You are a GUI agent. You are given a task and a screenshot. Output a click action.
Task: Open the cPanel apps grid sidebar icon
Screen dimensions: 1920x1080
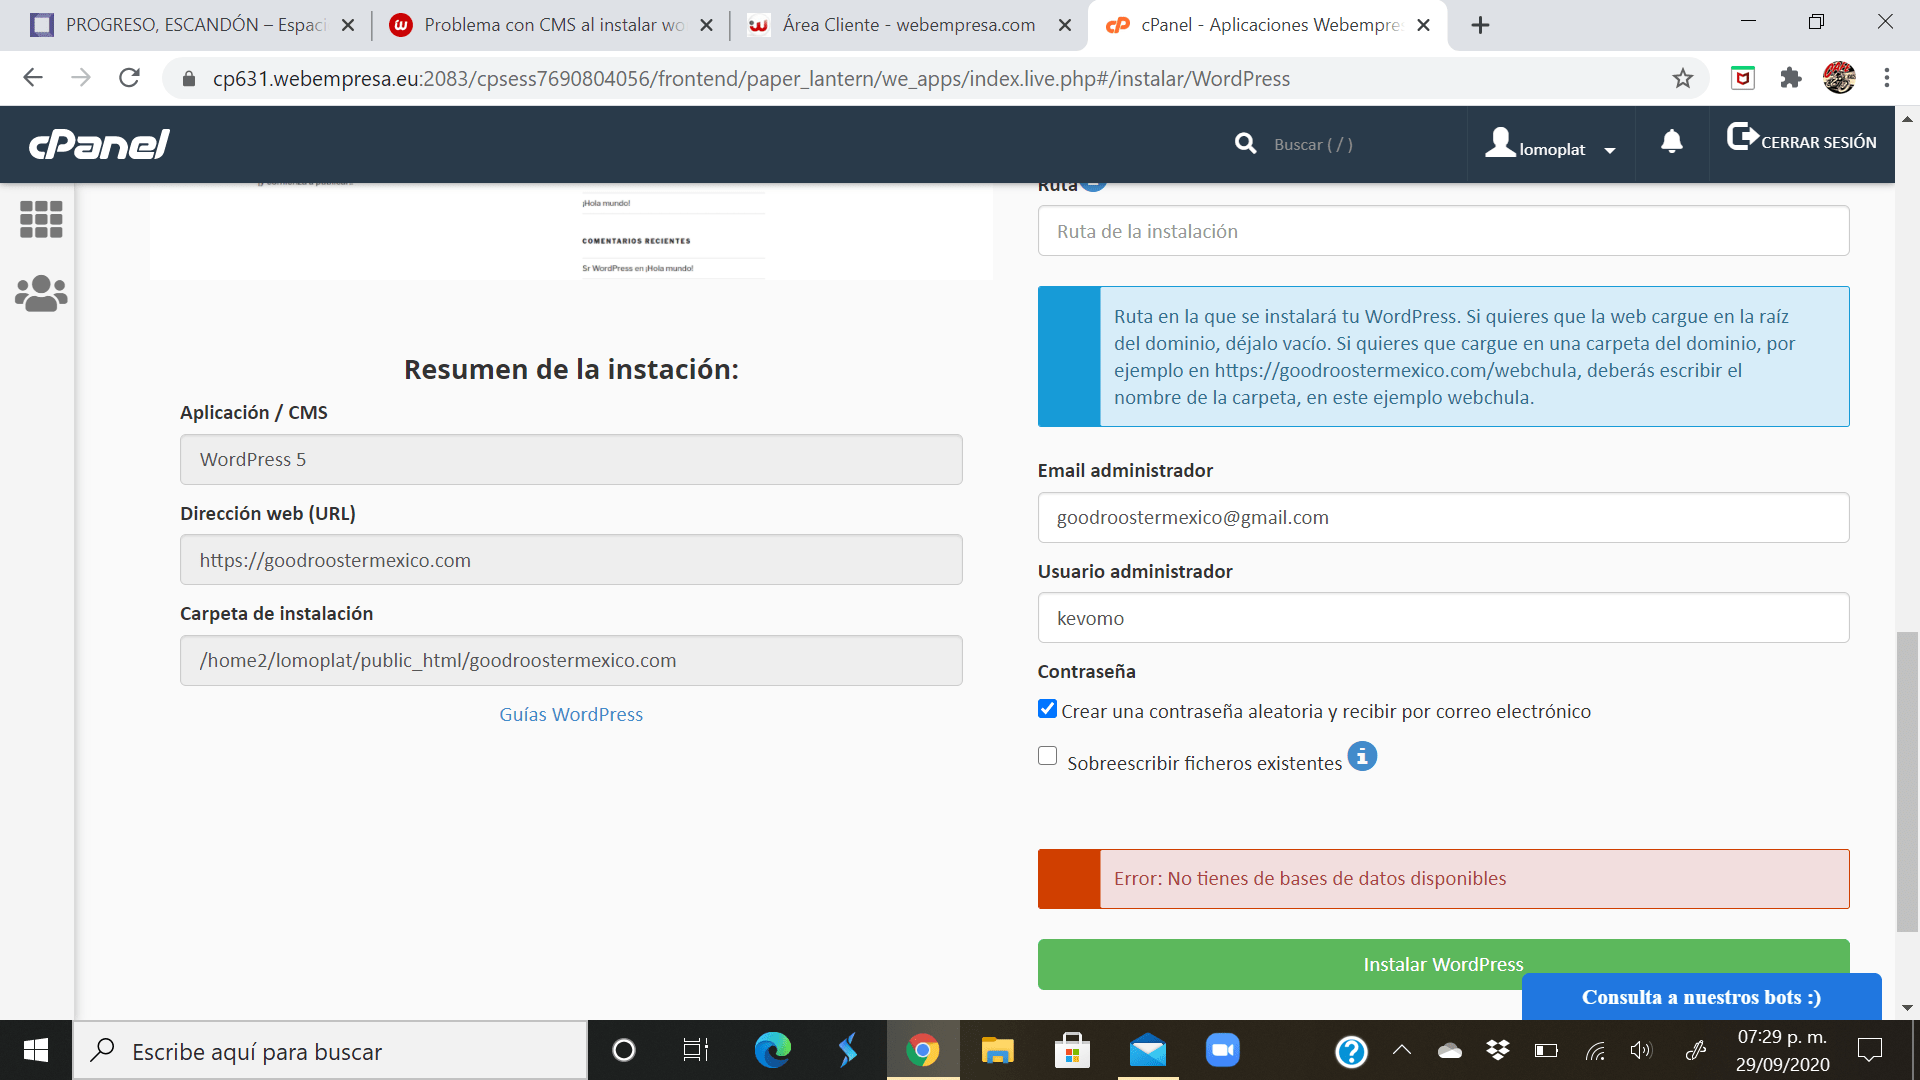pos(41,219)
